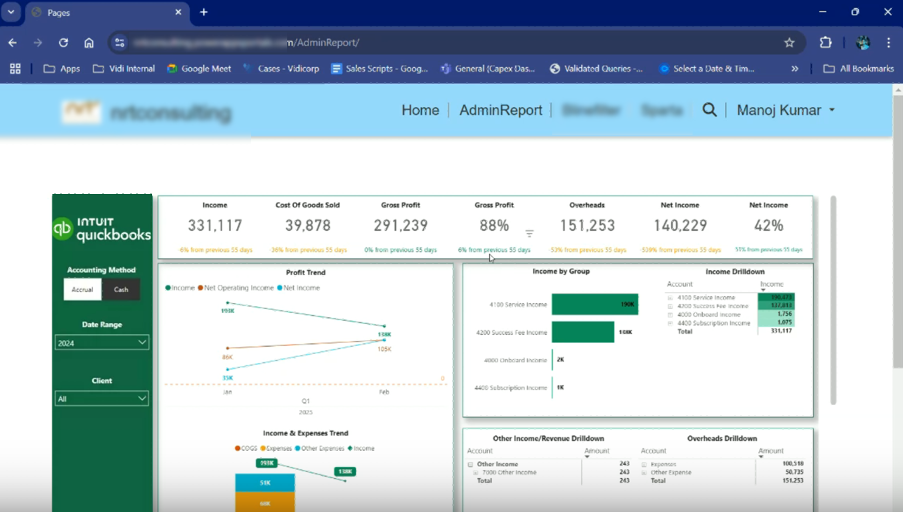Click the QuickBooks logo in the sidebar
This screenshot has width=904, height=512.
pyautogui.click(x=102, y=229)
